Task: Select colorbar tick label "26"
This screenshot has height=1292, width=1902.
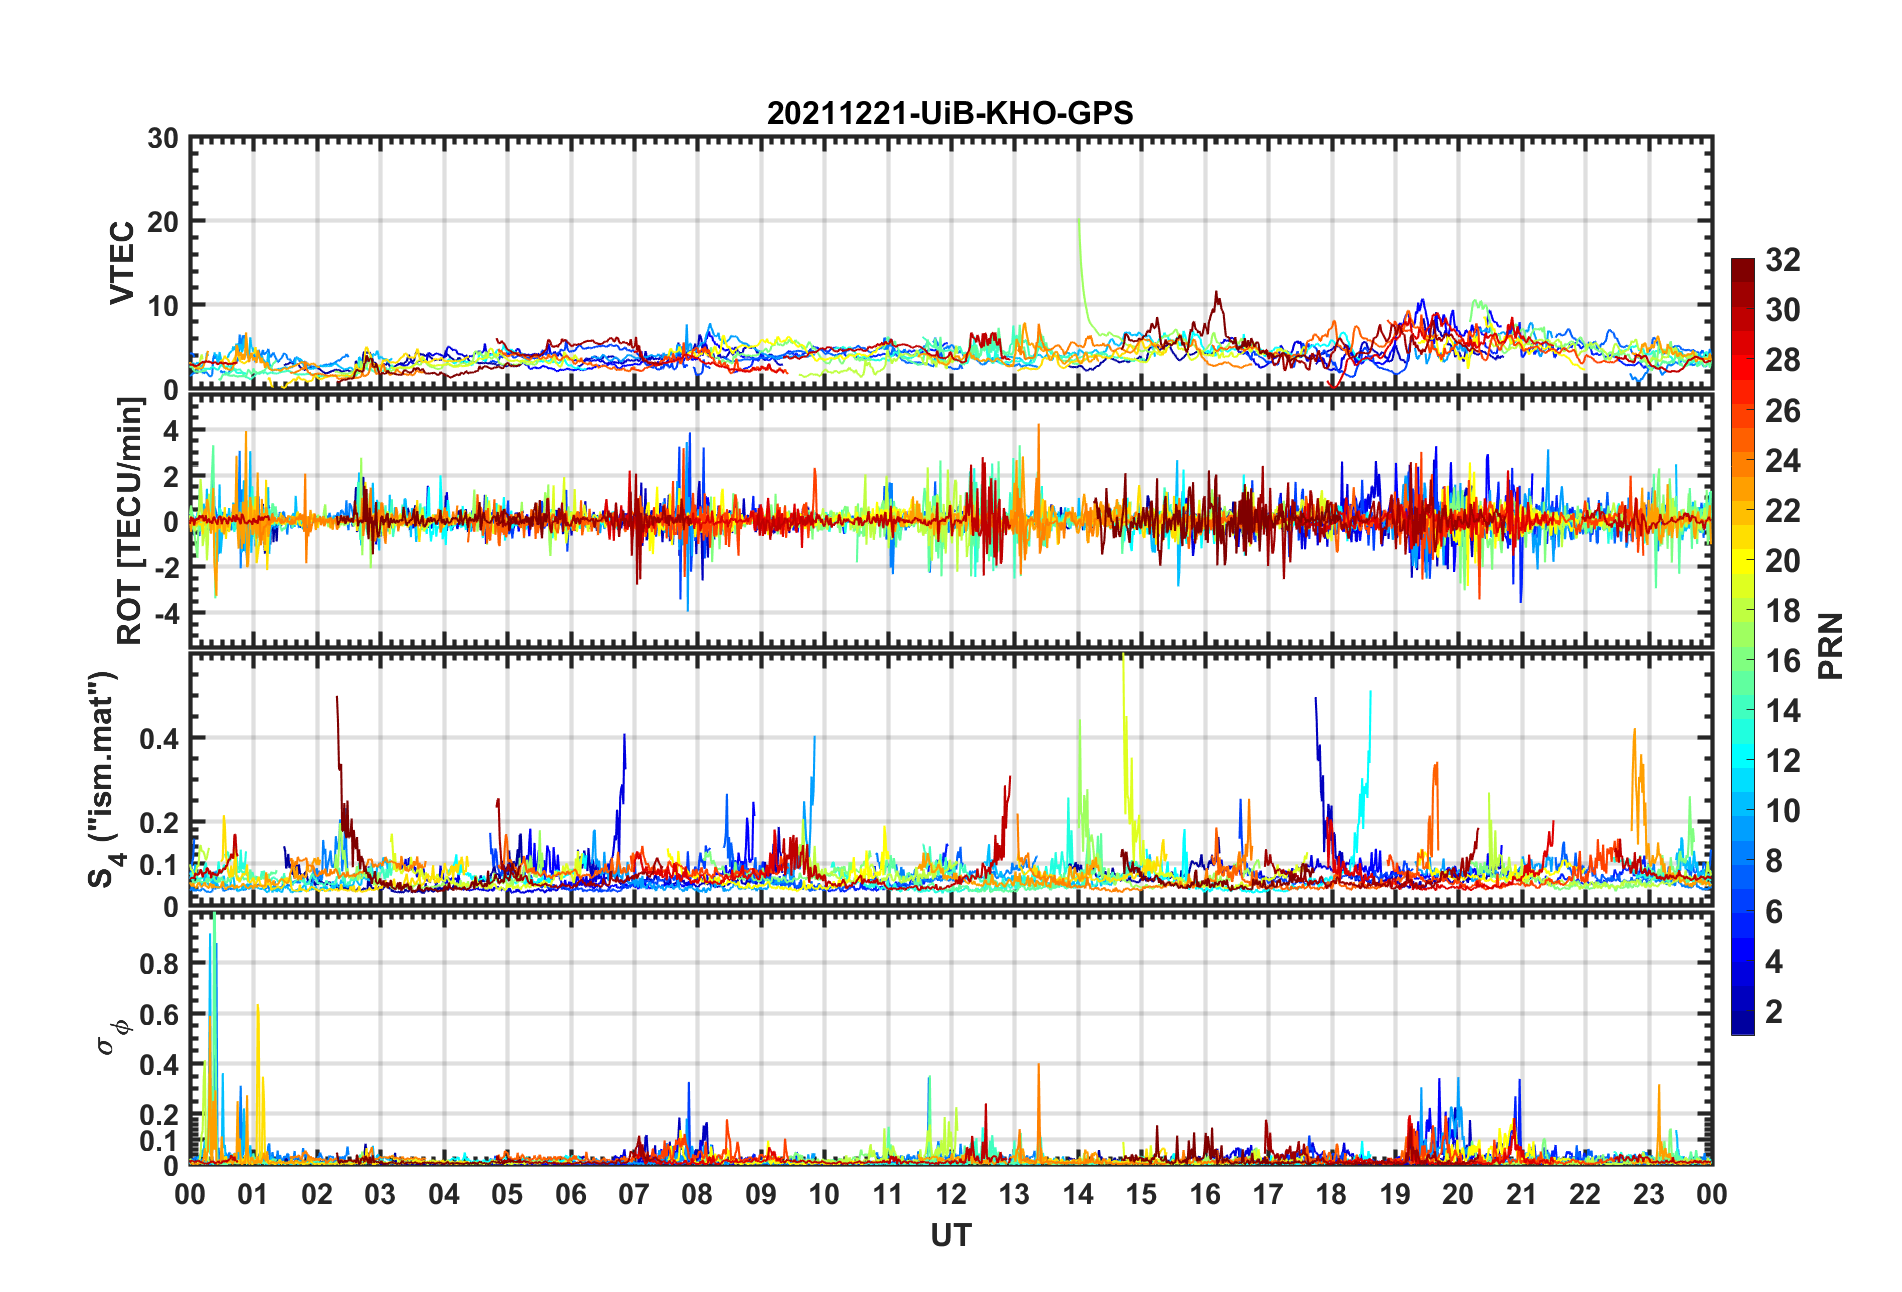Action: (1783, 410)
